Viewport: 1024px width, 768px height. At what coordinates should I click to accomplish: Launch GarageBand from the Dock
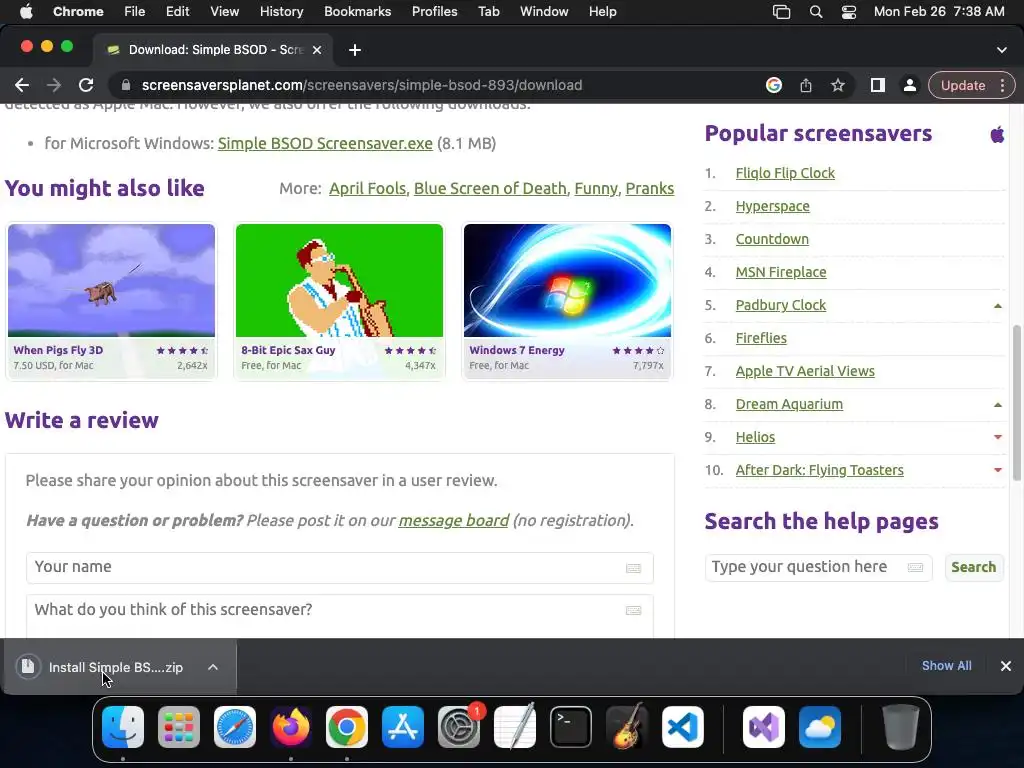[x=627, y=727]
